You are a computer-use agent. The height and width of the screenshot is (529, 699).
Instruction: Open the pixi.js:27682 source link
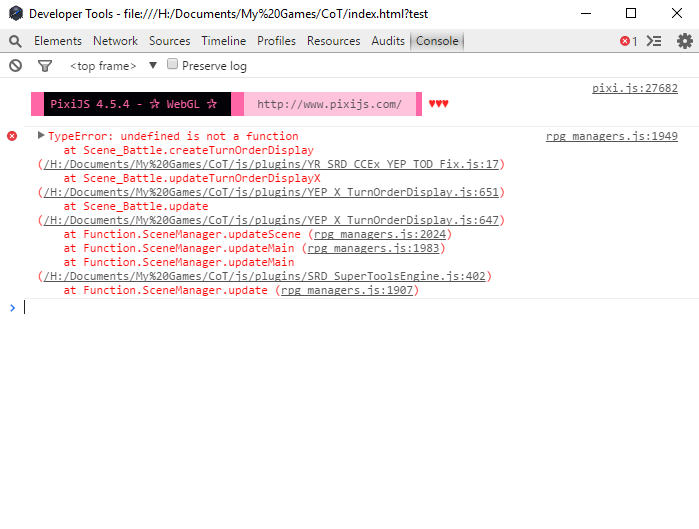(x=635, y=88)
